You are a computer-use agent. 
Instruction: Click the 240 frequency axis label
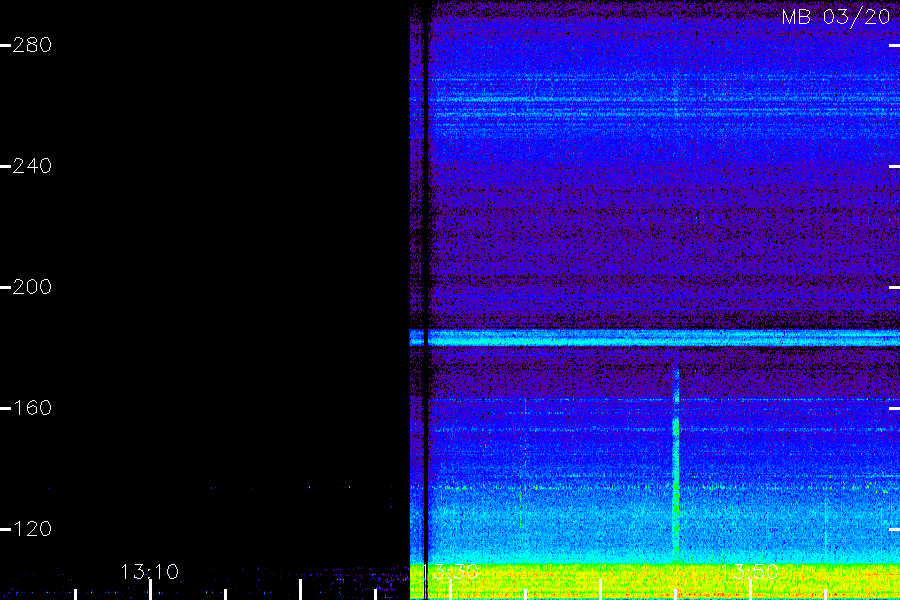point(32,166)
